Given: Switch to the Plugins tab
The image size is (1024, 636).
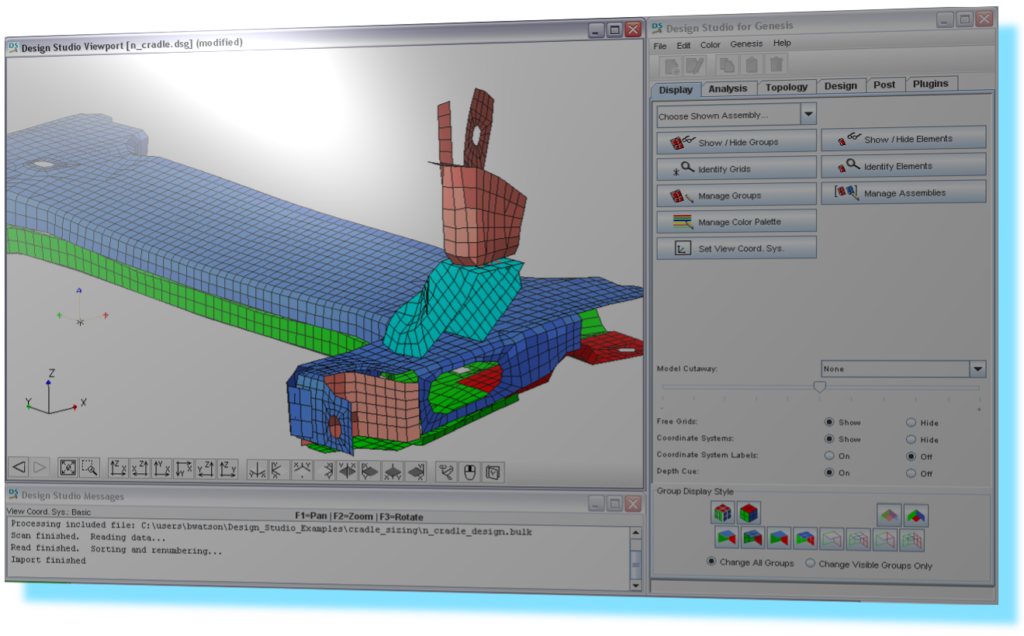Looking at the screenshot, I should click(931, 84).
